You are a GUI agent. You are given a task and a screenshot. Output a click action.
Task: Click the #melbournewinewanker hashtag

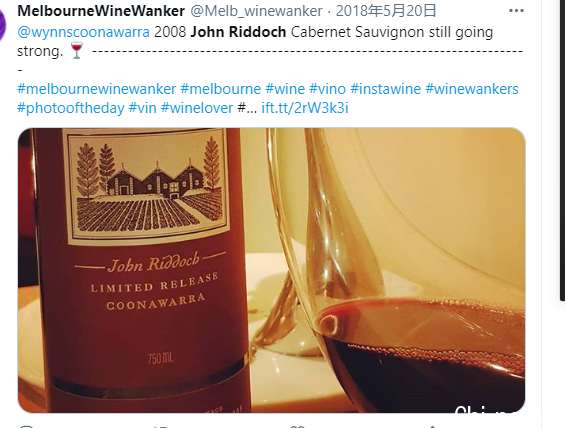click(97, 89)
